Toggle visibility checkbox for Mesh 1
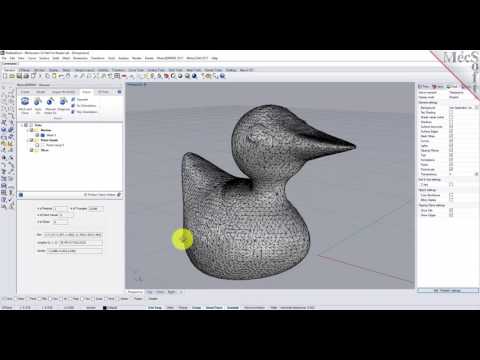This screenshot has height=360, width=480. pyautogui.click(x=37, y=135)
